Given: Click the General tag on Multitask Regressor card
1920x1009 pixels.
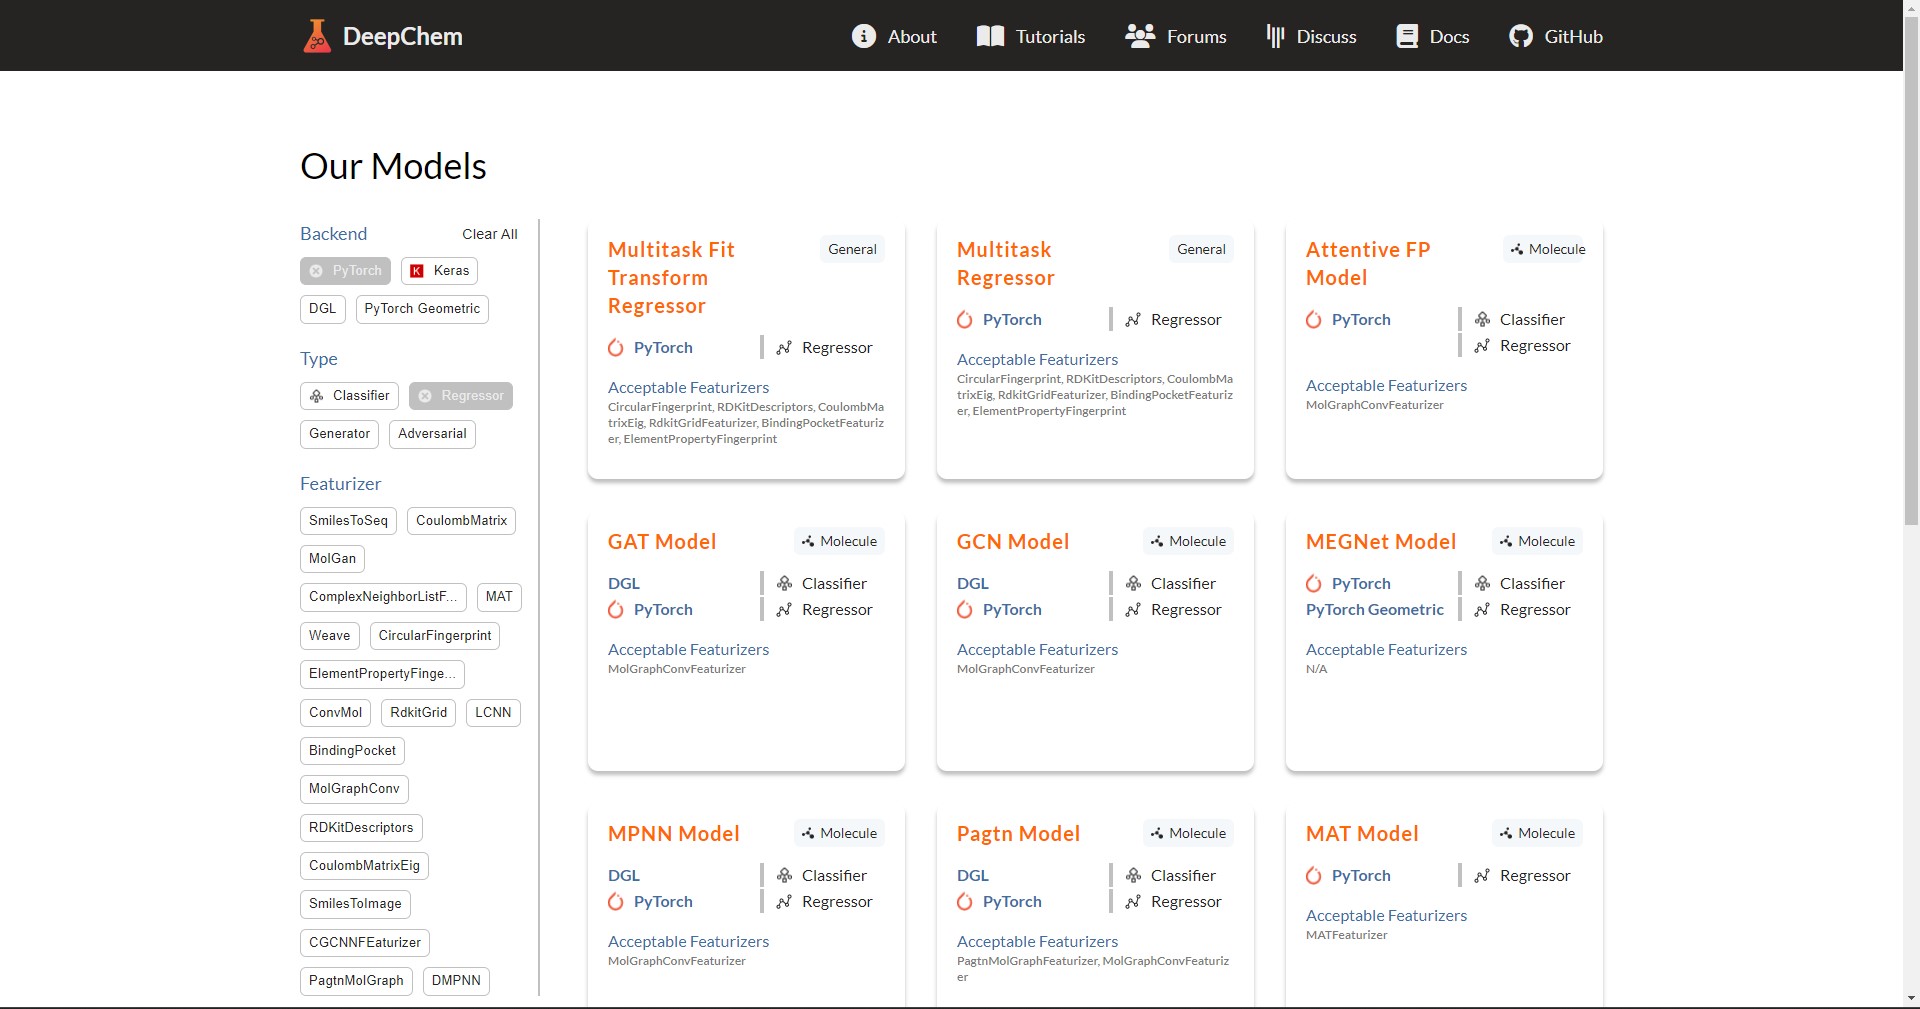Looking at the screenshot, I should coord(1201,249).
